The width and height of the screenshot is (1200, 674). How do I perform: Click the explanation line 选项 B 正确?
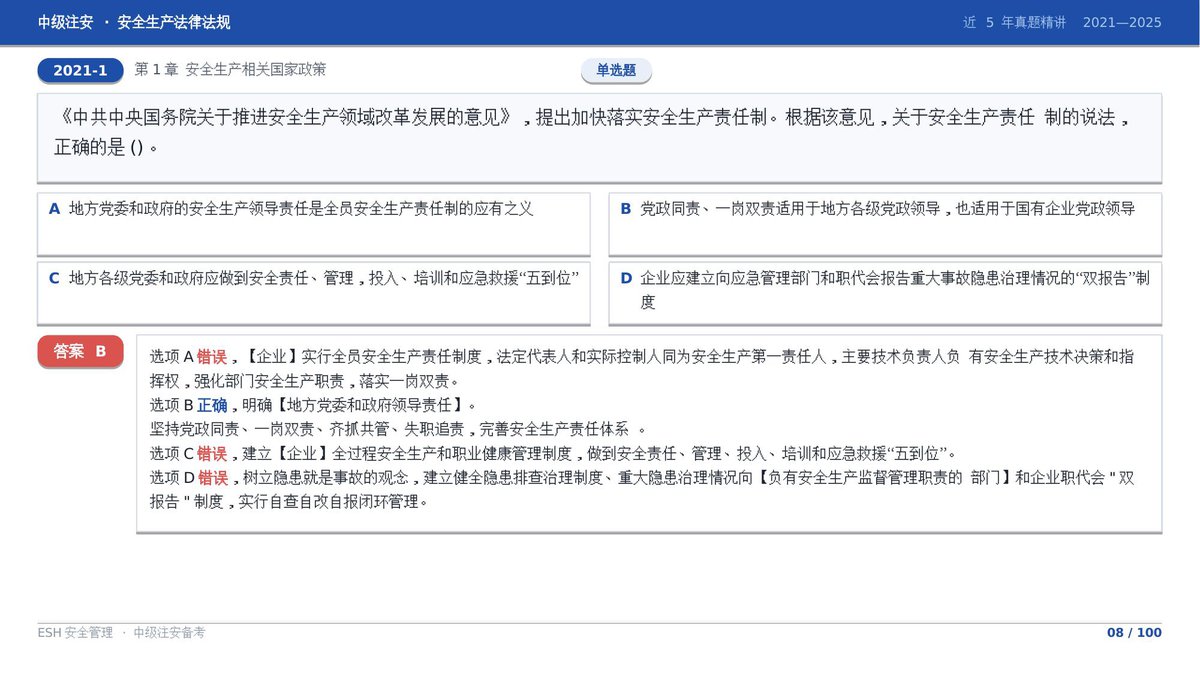point(313,405)
